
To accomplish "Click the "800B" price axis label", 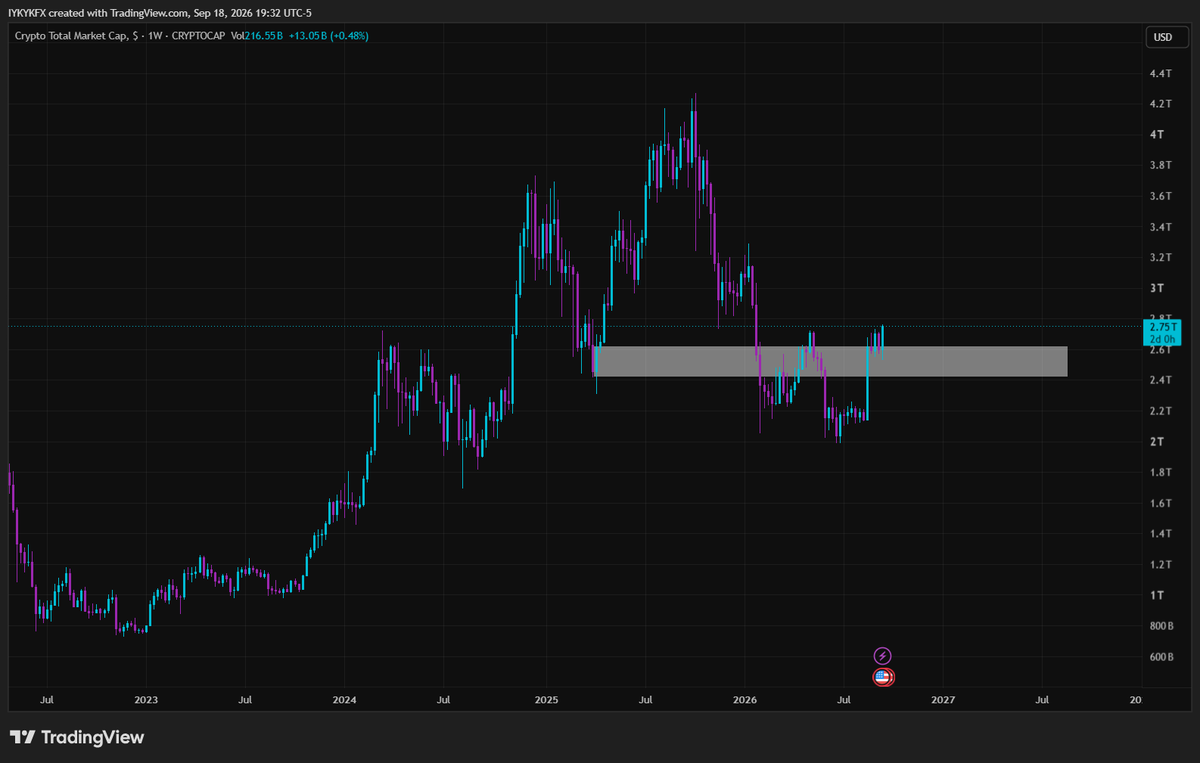I will point(1161,626).
